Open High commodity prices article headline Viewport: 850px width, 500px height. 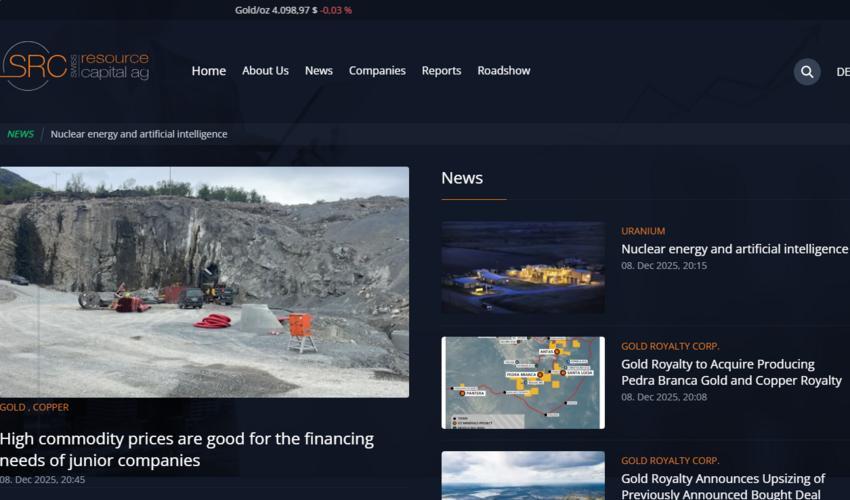click(x=187, y=449)
